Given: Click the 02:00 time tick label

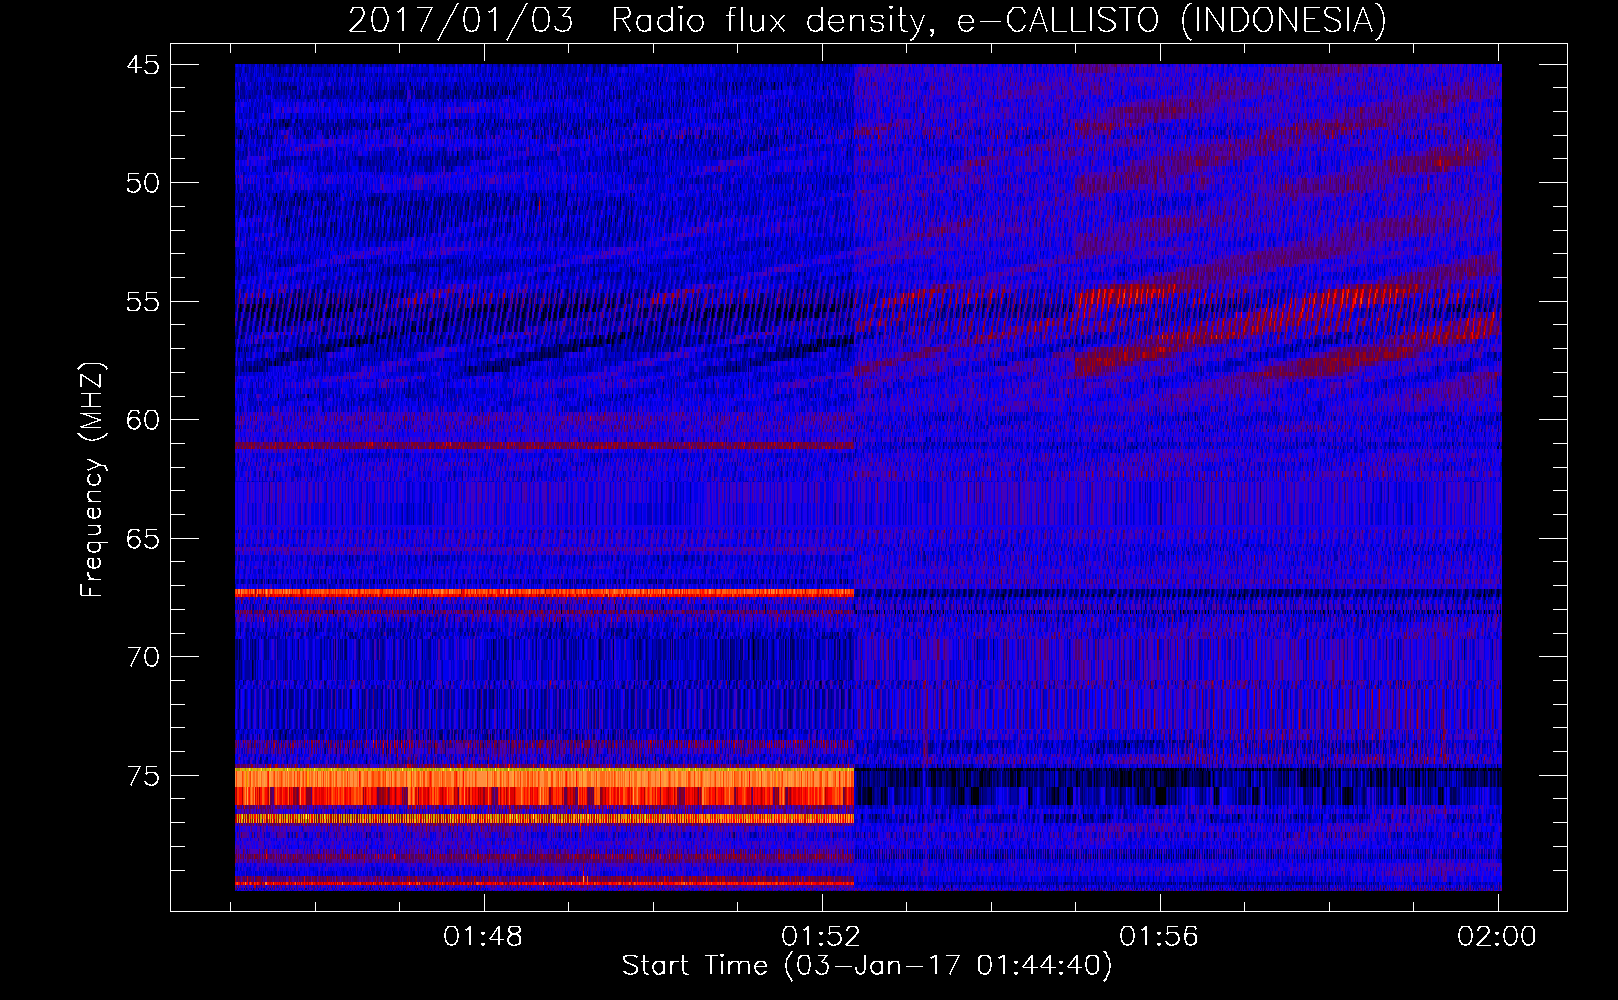Looking at the screenshot, I should tap(1497, 937).
